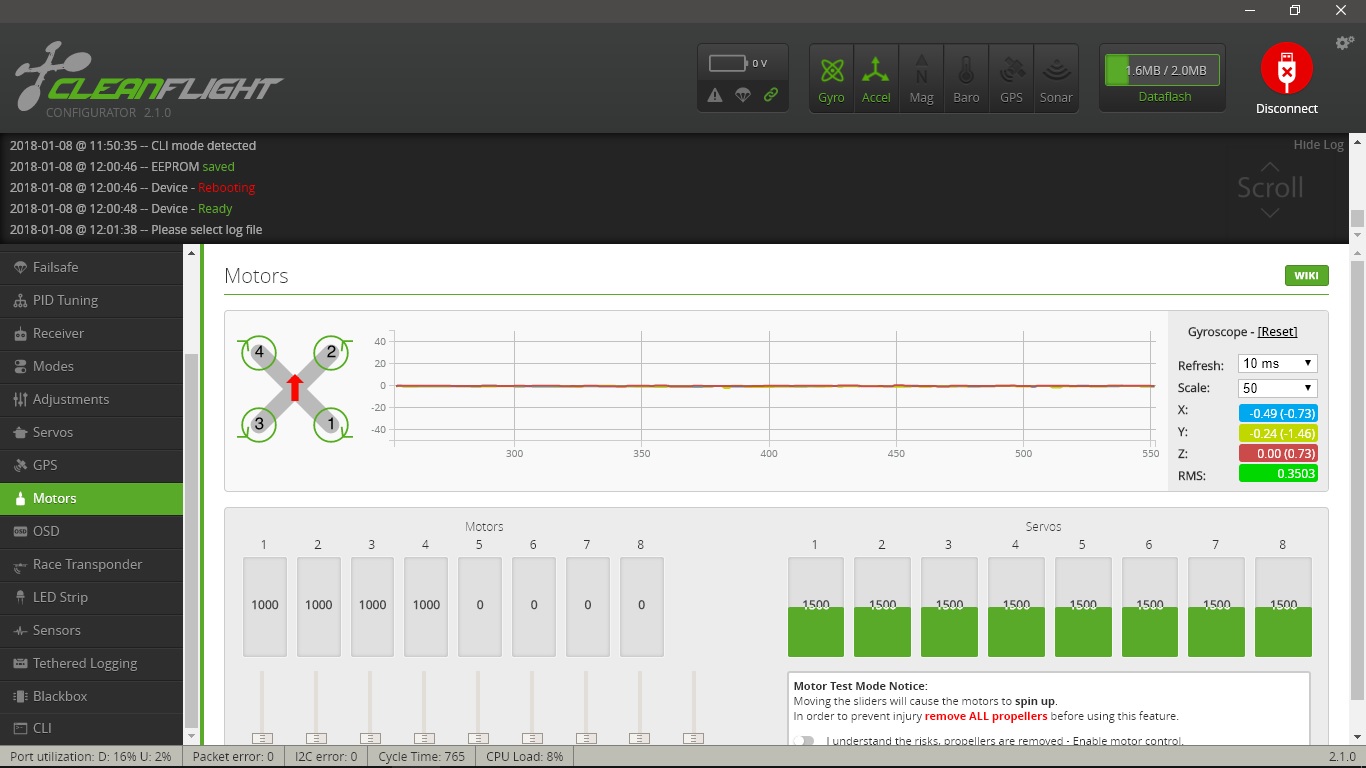Screen dimensions: 1366x768
Task: Click the sidebar vertical scrollbar
Action: pyautogui.click(x=191, y=540)
